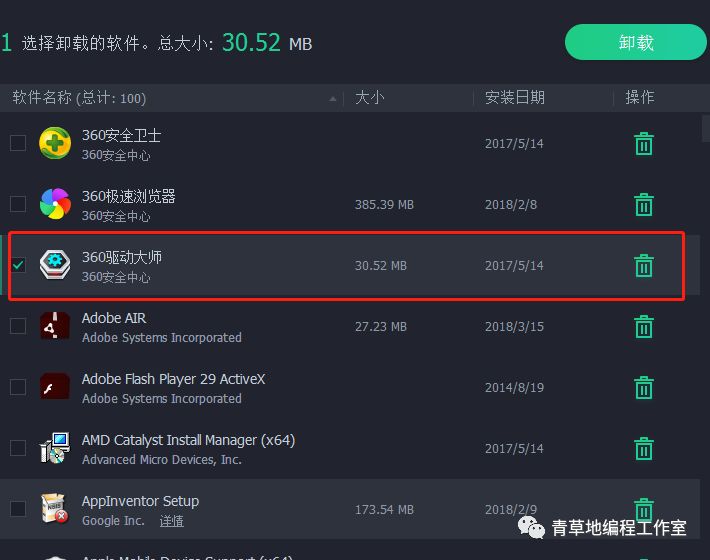The height and width of the screenshot is (560, 710).
Task: Click Google Inc. publisher text
Action: (x=113, y=521)
